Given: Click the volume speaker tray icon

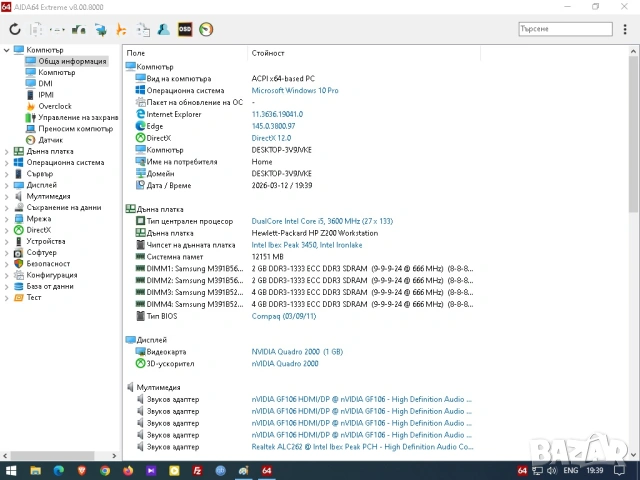Looking at the screenshot, I should pyautogui.click(x=552, y=471).
